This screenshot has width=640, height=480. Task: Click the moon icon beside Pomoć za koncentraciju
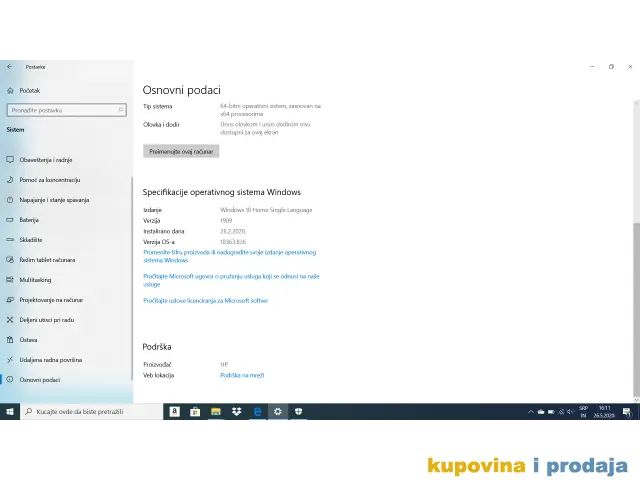pos(10,180)
